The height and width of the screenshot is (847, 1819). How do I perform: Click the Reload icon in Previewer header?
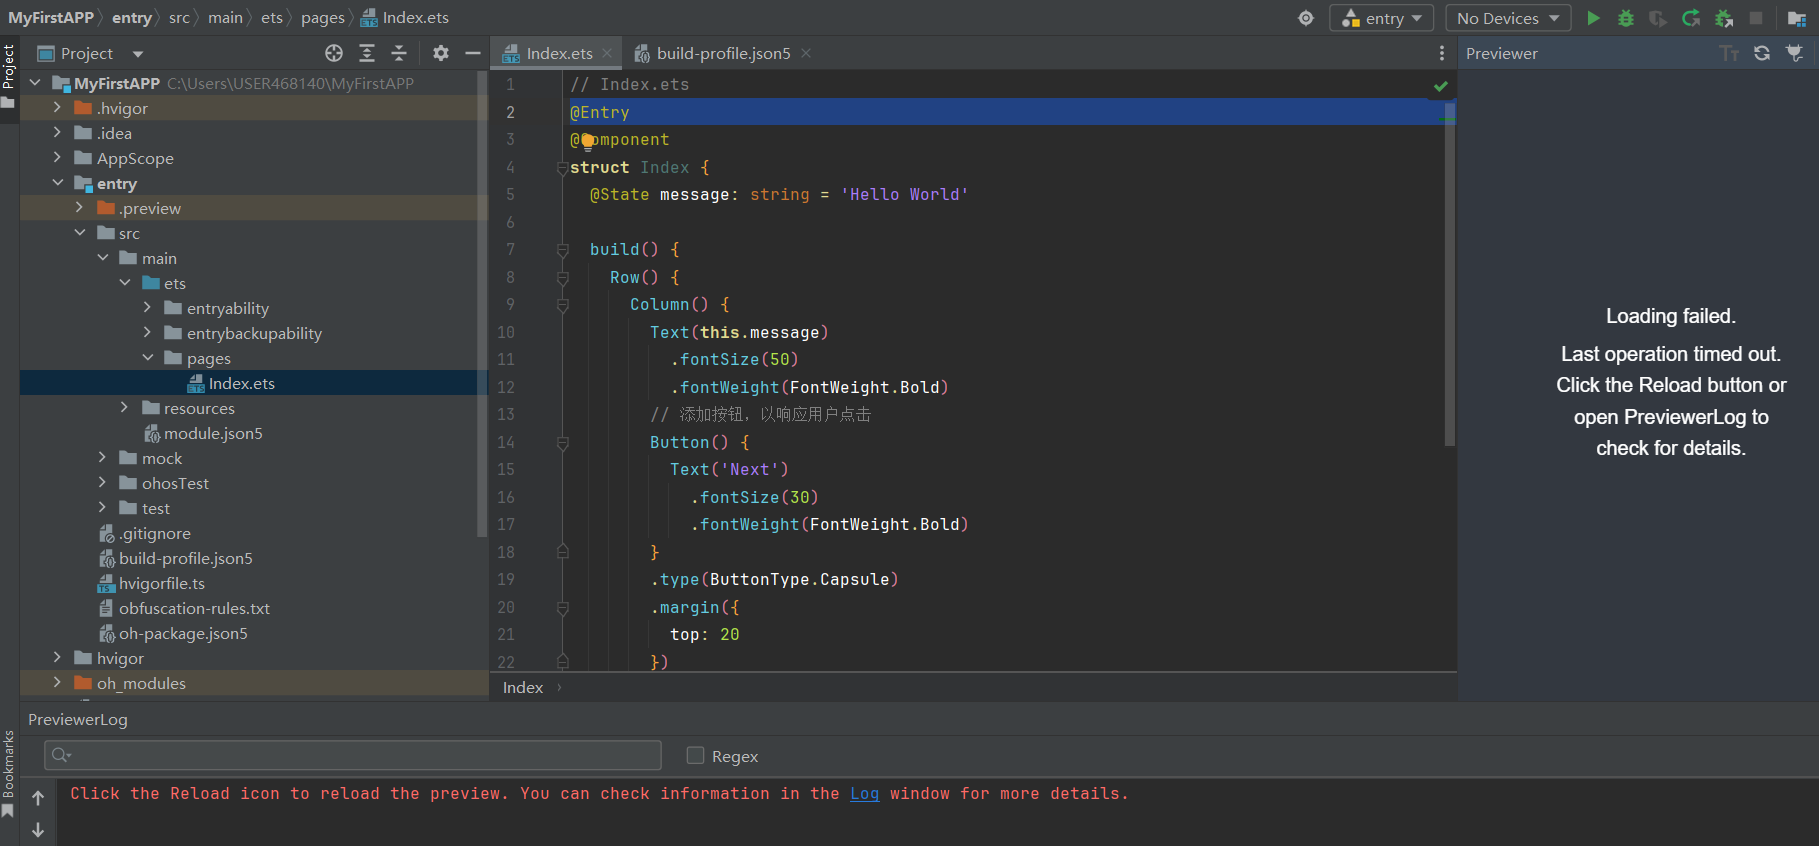[x=1762, y=53]
